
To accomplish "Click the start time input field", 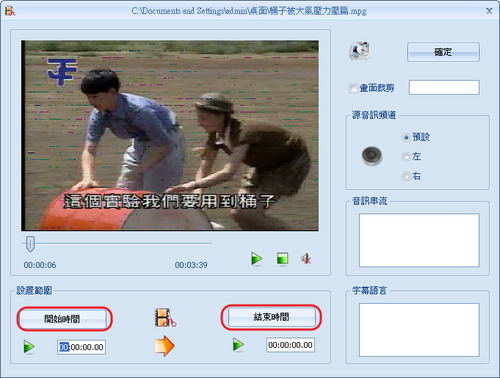I will click(81, 347).
